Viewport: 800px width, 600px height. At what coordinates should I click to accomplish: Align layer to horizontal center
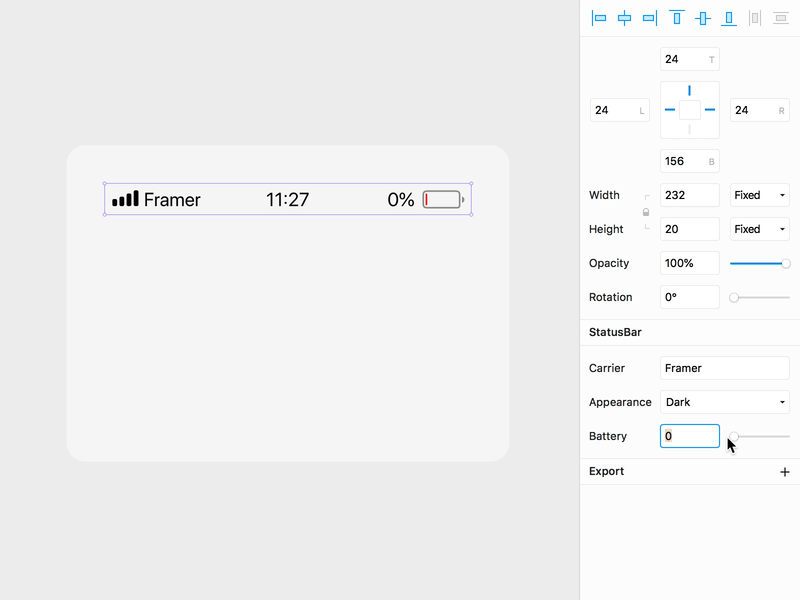(x=624, y=18)
